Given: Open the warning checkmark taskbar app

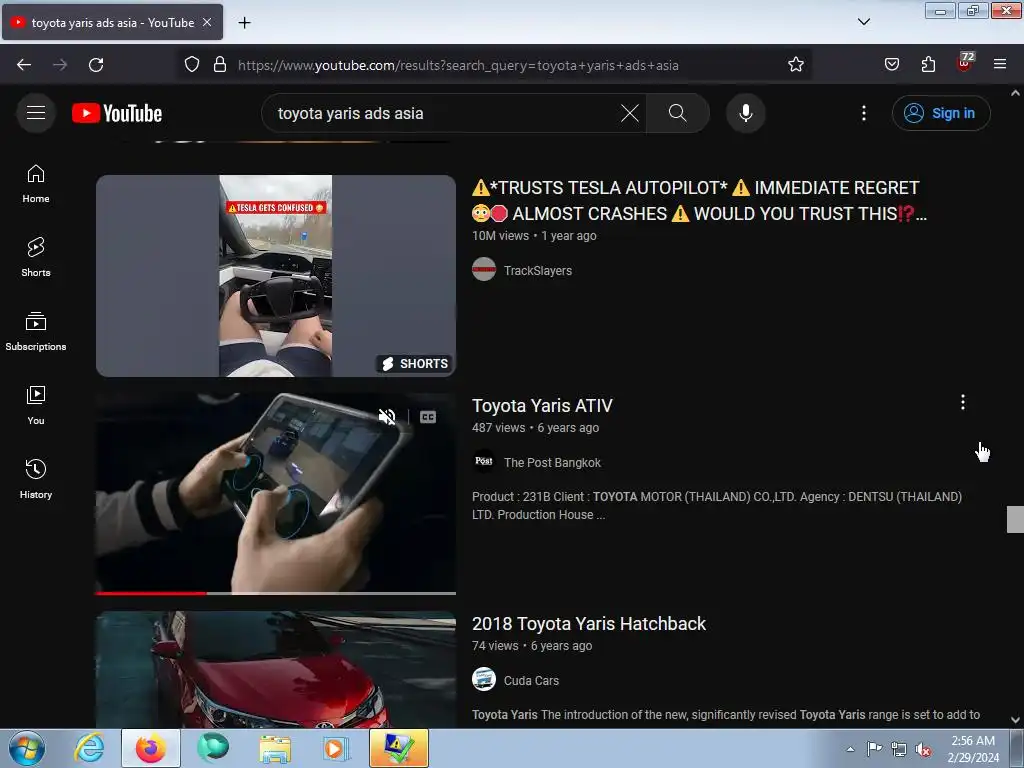Looking at the screenshot, I should click(398, 748).
